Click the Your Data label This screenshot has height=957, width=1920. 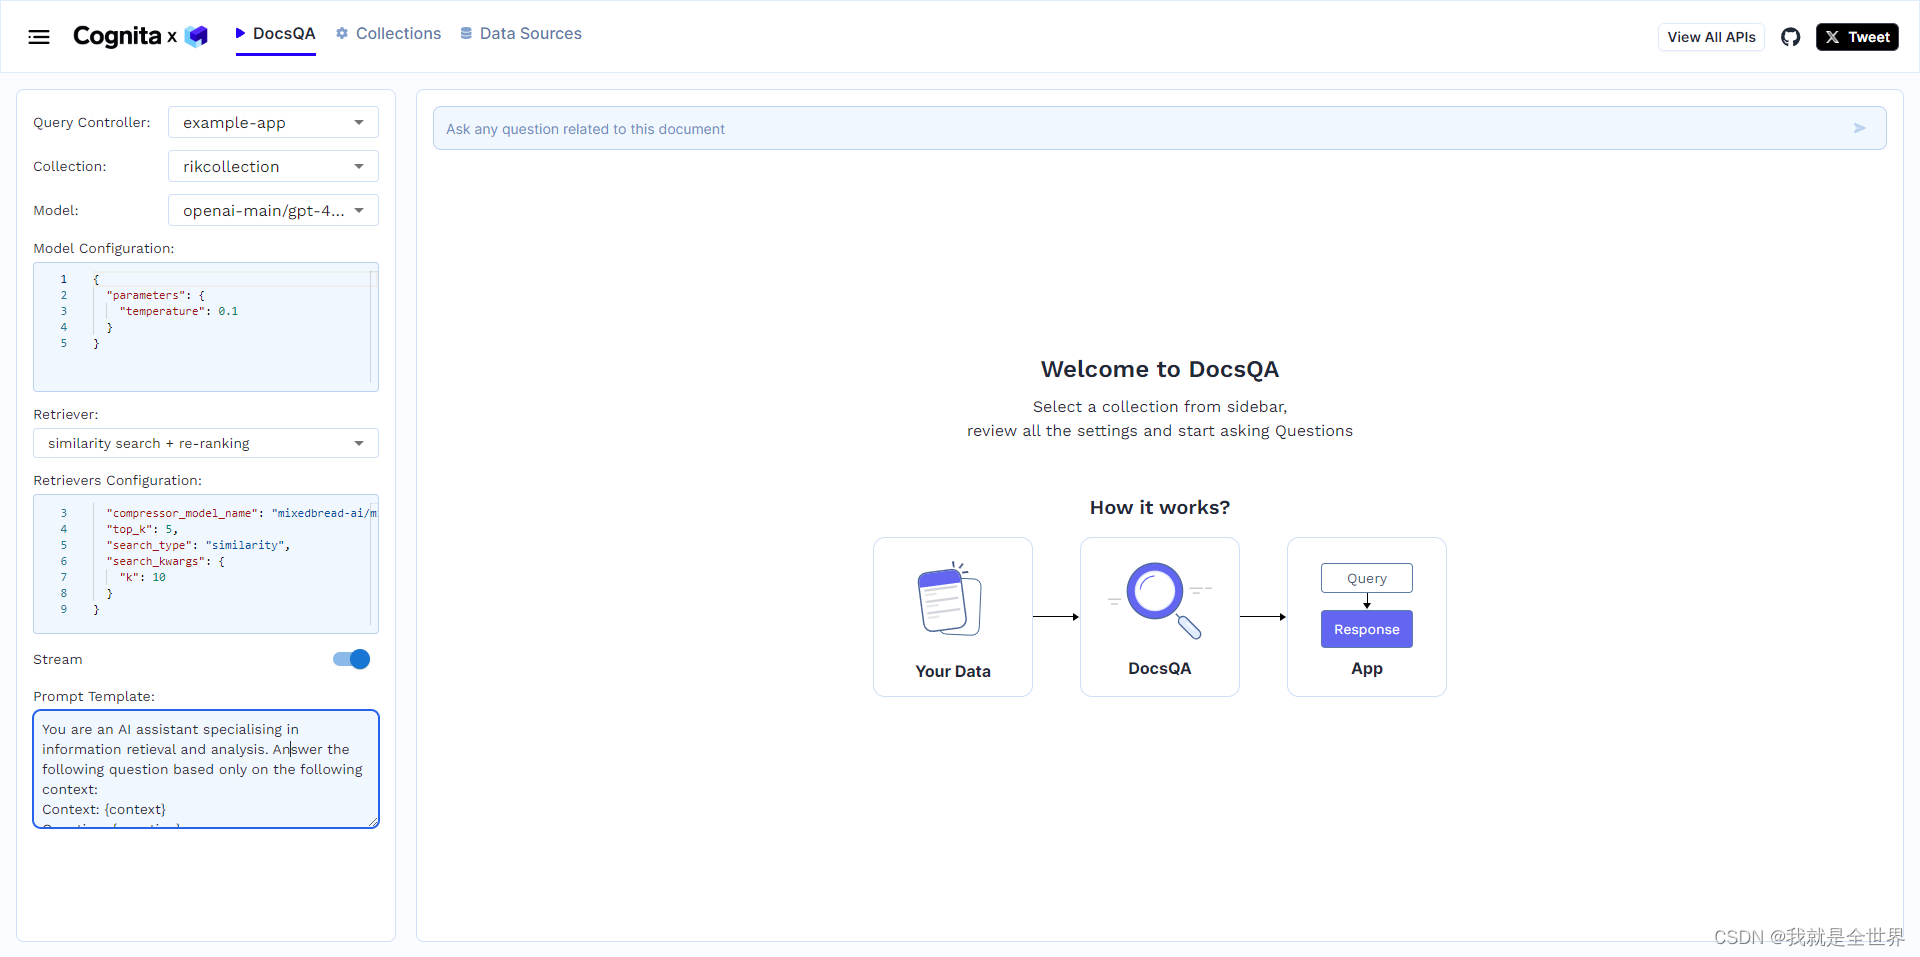coord(953,671)
